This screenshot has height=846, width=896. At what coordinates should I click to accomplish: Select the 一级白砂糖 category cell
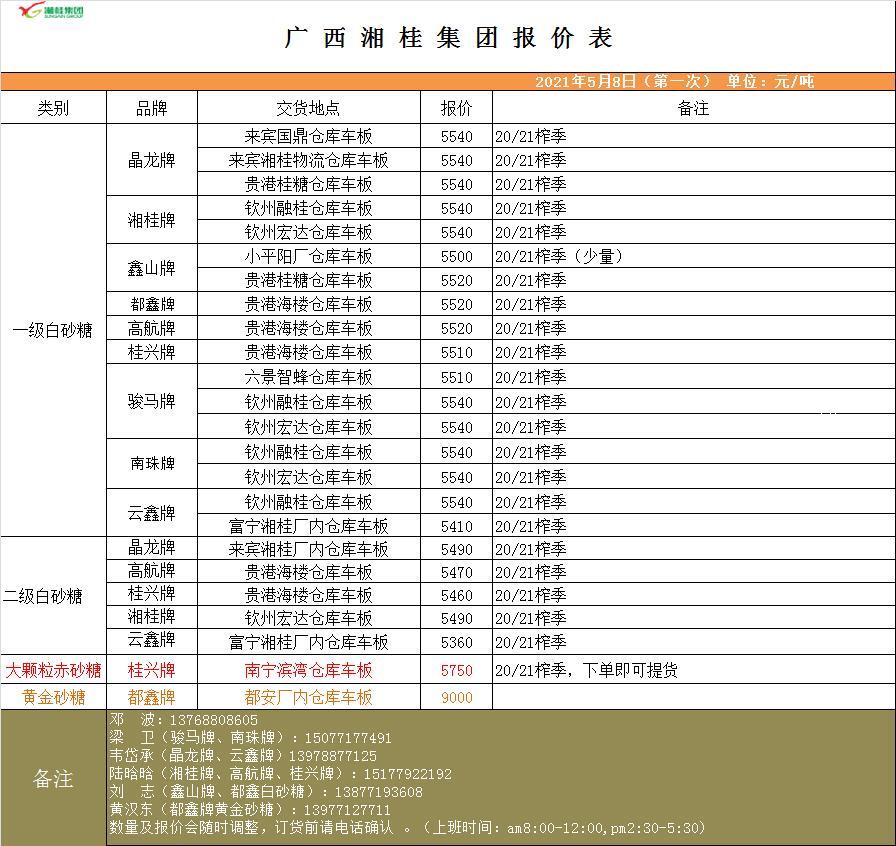pyautogui.click(x=53, y=330)
